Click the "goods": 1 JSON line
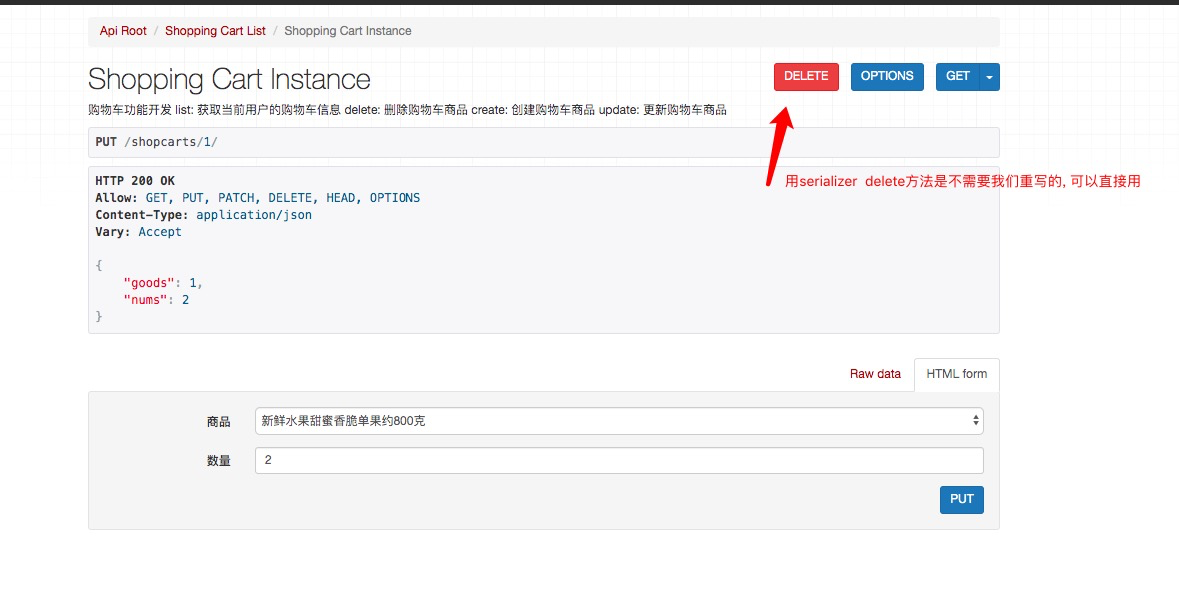 click(x=163, y=283)
